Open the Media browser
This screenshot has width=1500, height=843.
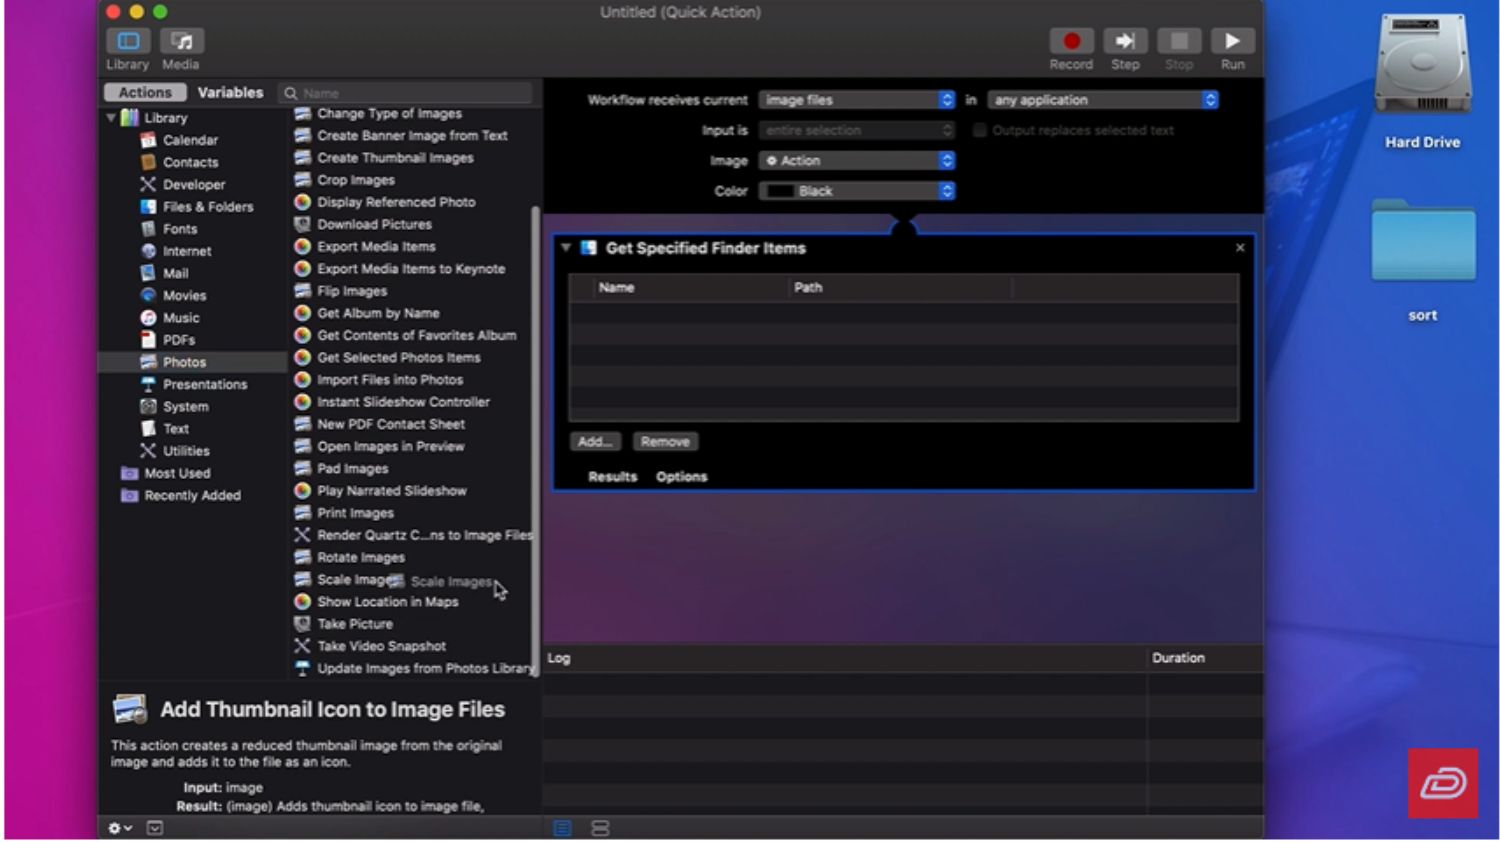181,42
